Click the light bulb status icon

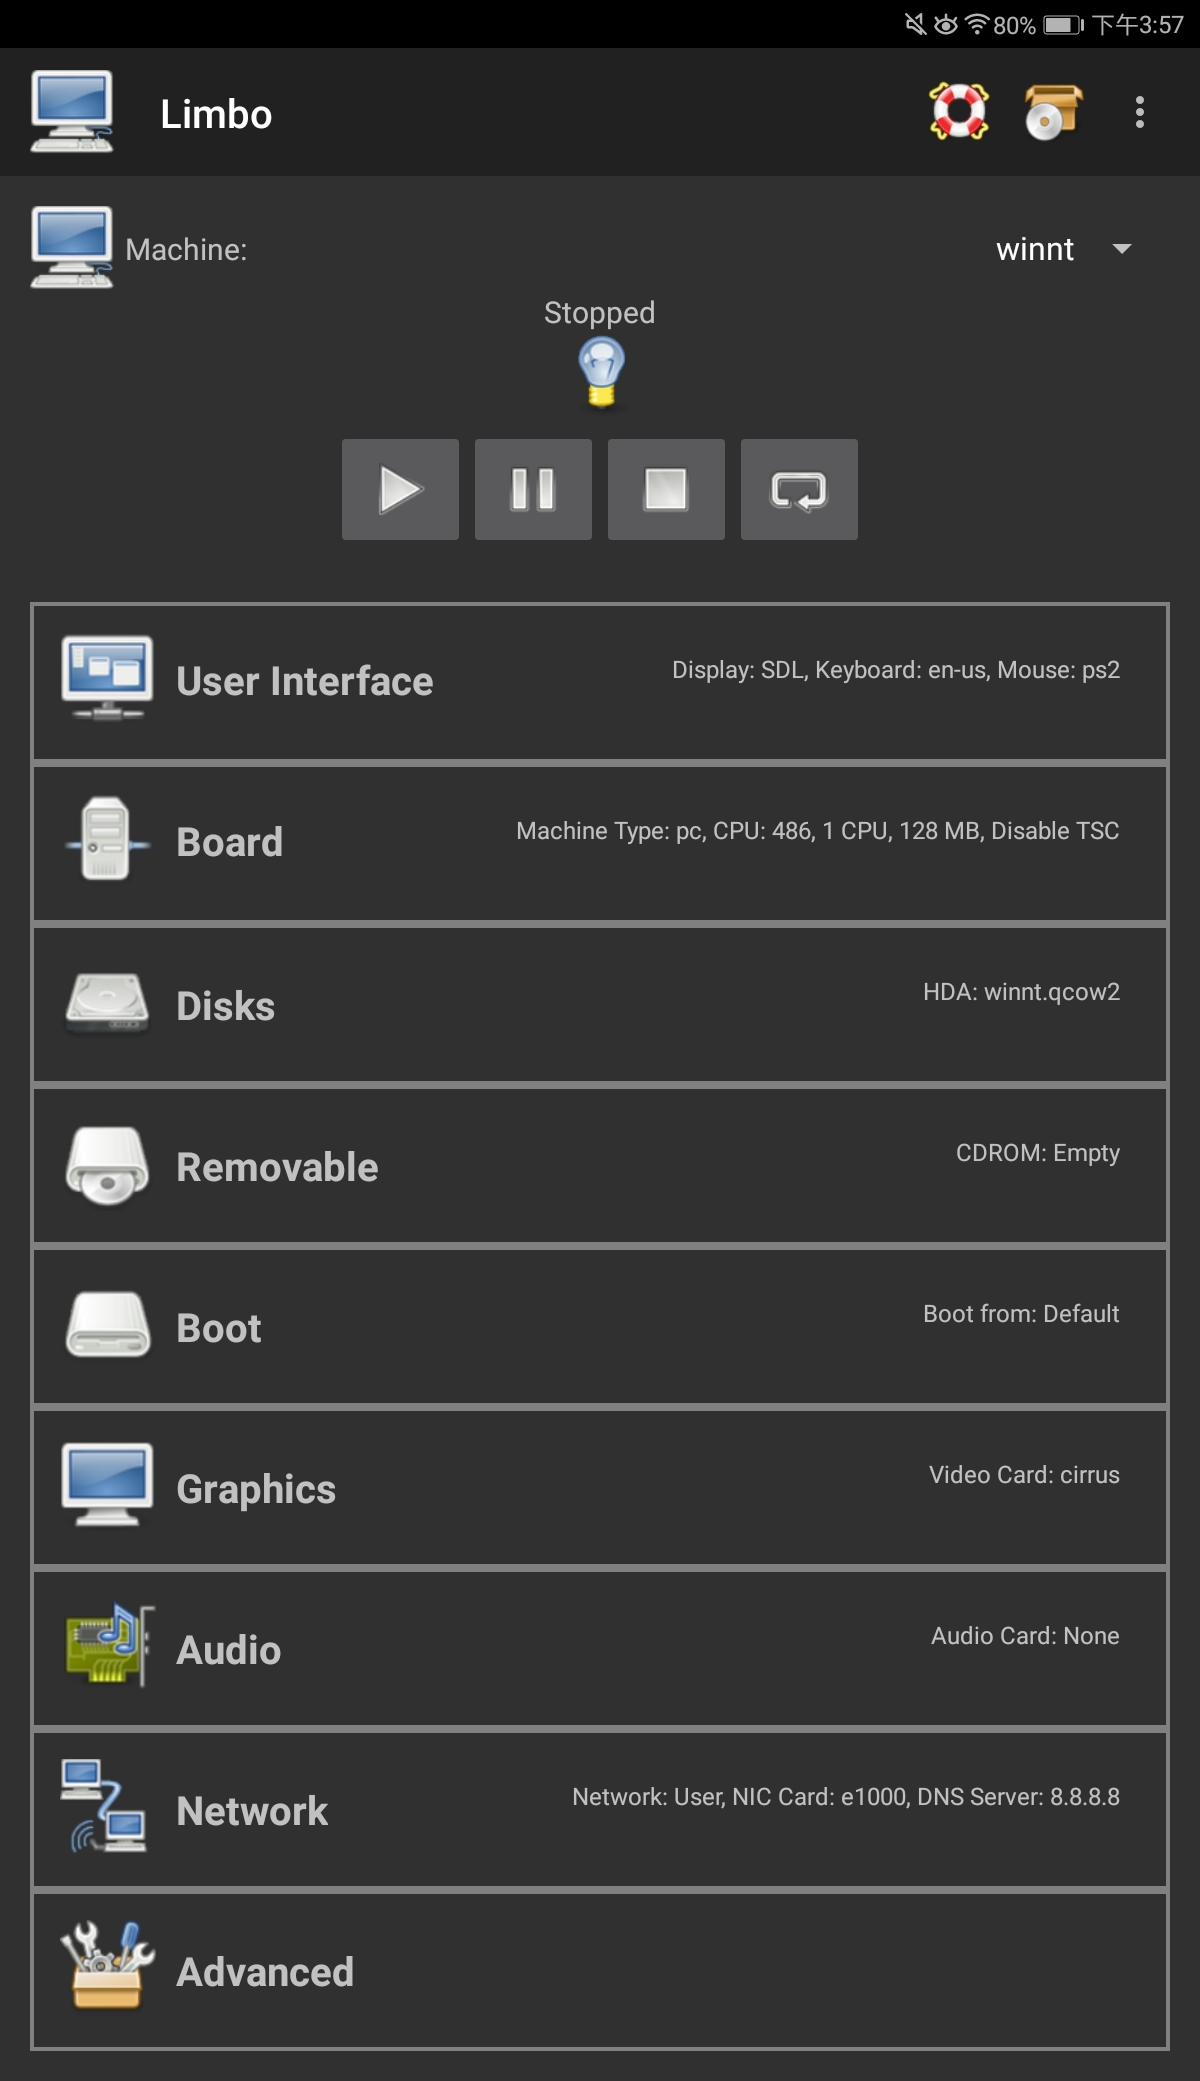[x=601, y=372]
